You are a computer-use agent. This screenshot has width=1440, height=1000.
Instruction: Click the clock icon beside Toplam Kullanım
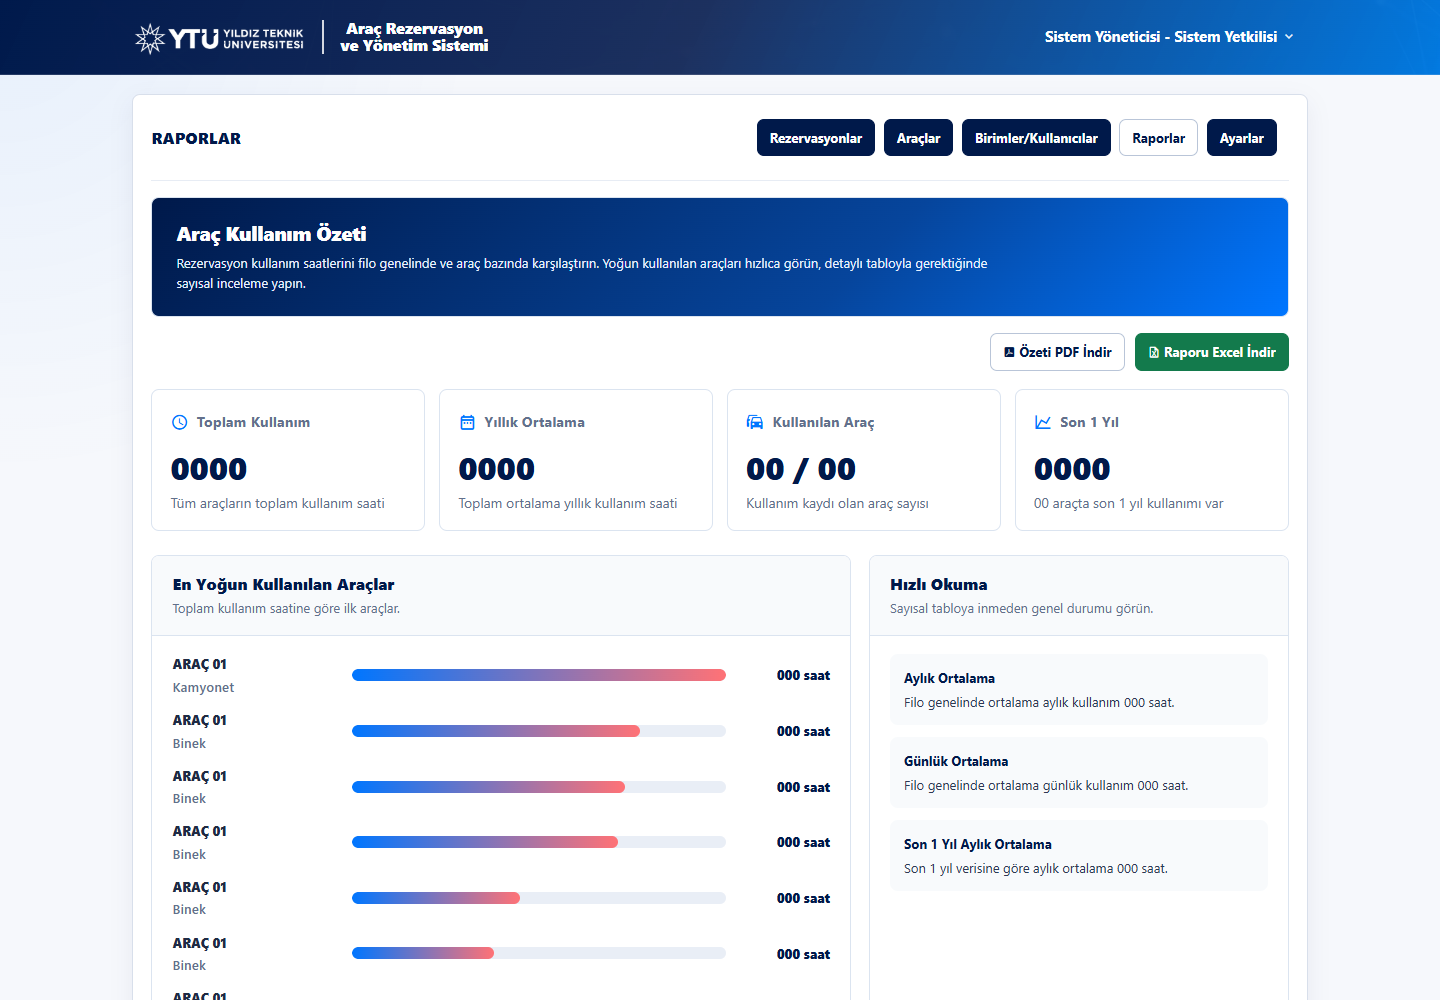[x=180, y=422]
